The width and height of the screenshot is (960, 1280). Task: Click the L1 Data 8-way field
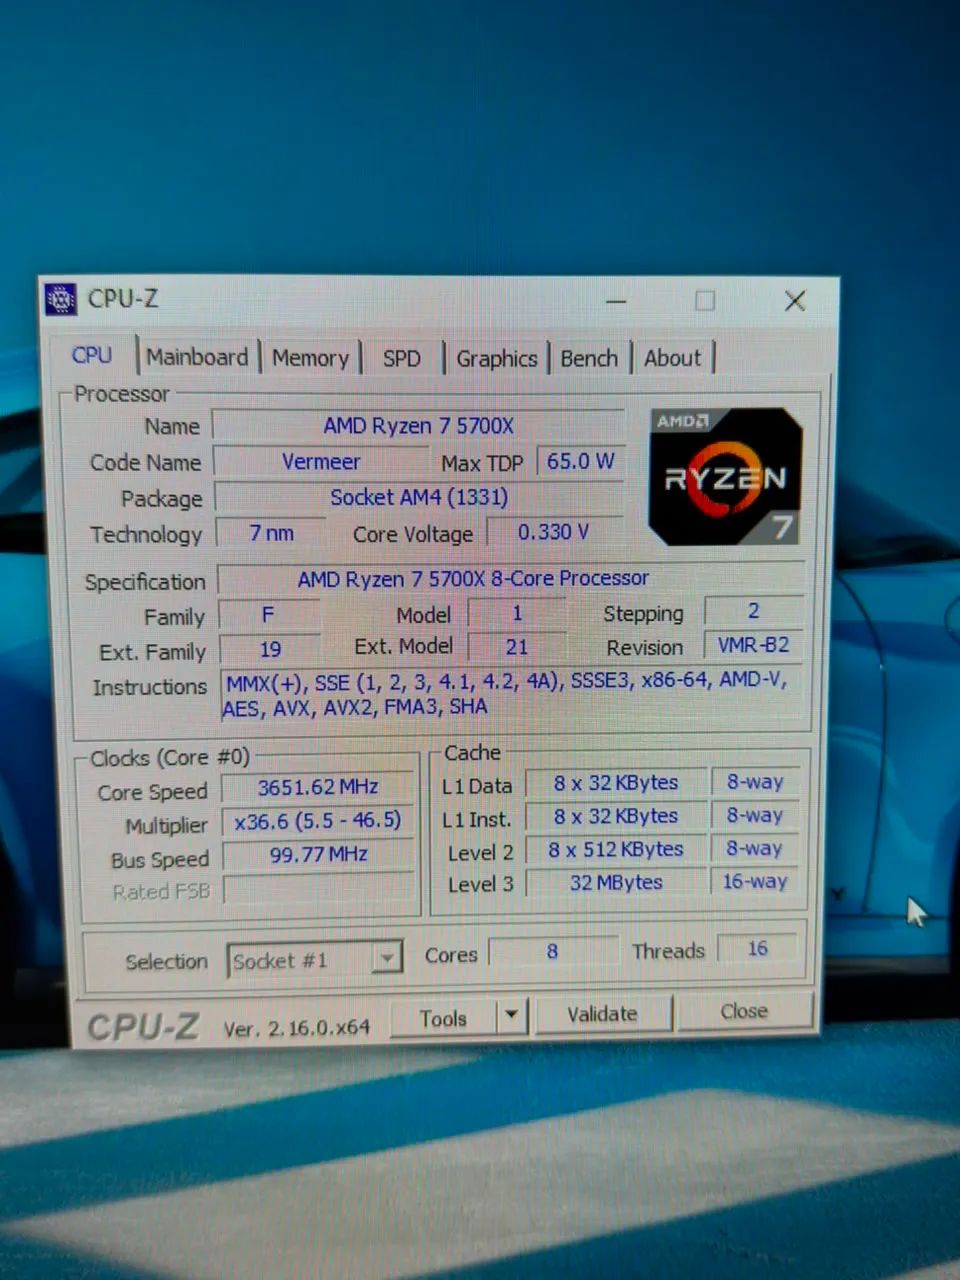pyautogui.click(x=755, y=782)
